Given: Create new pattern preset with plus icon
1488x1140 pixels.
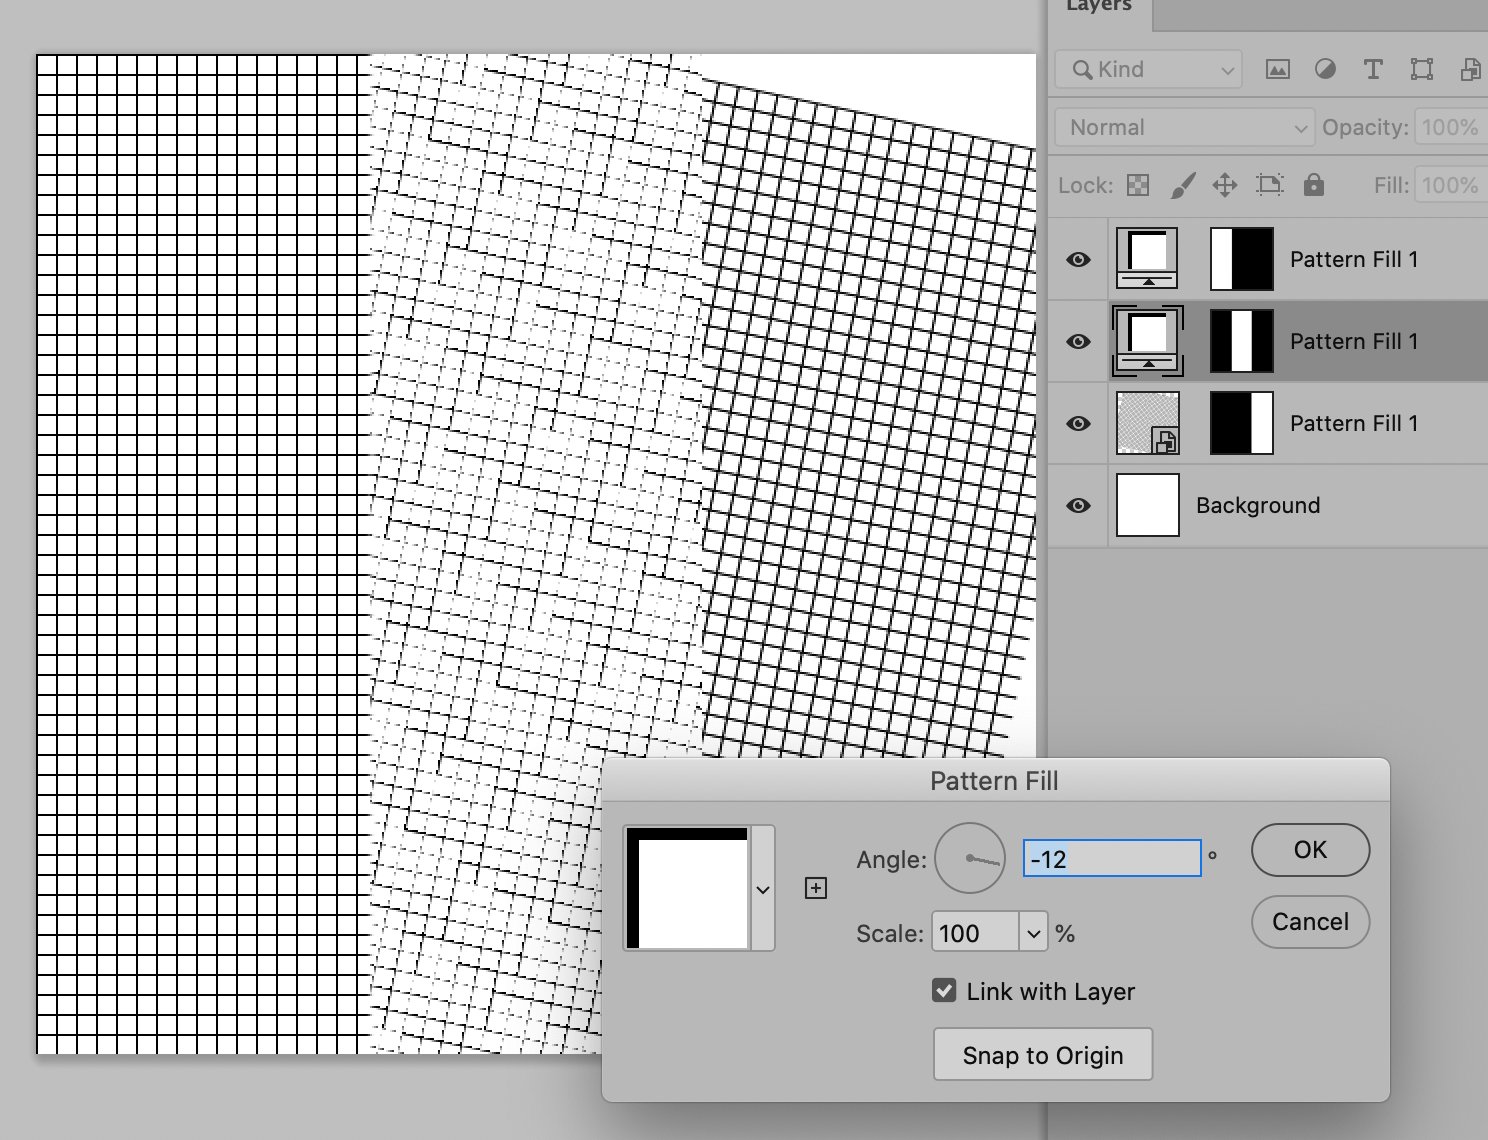Looking at the screenshot, I should click(816, 887).
